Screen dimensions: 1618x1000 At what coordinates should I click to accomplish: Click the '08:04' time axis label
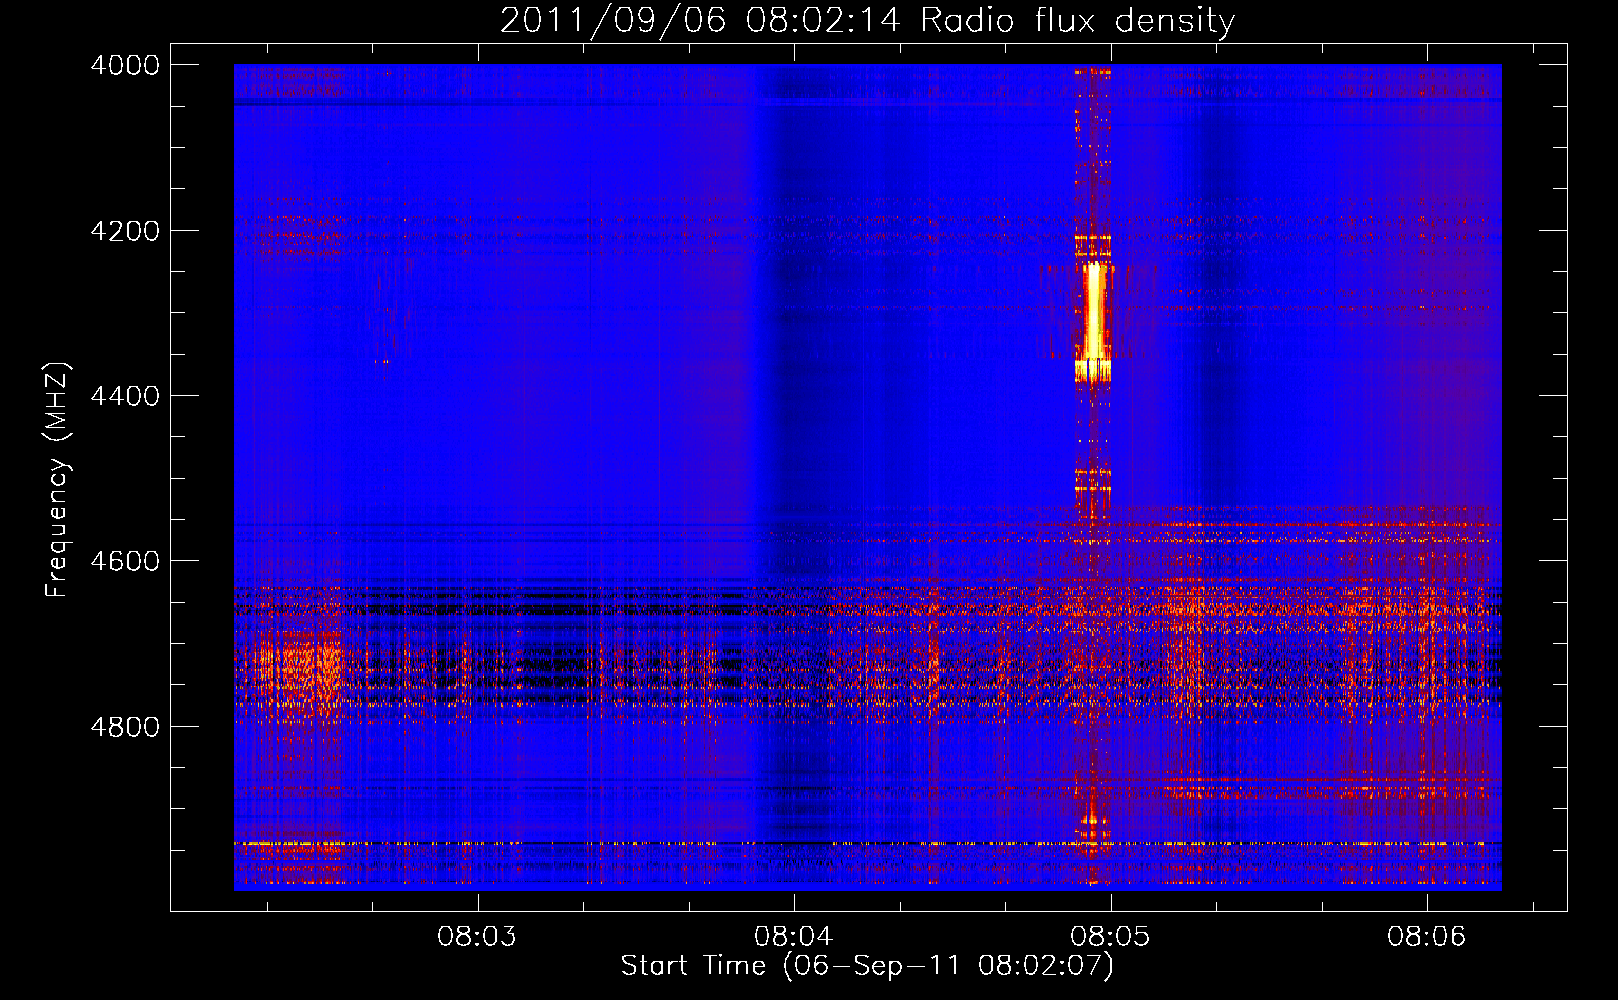point(794,937)
